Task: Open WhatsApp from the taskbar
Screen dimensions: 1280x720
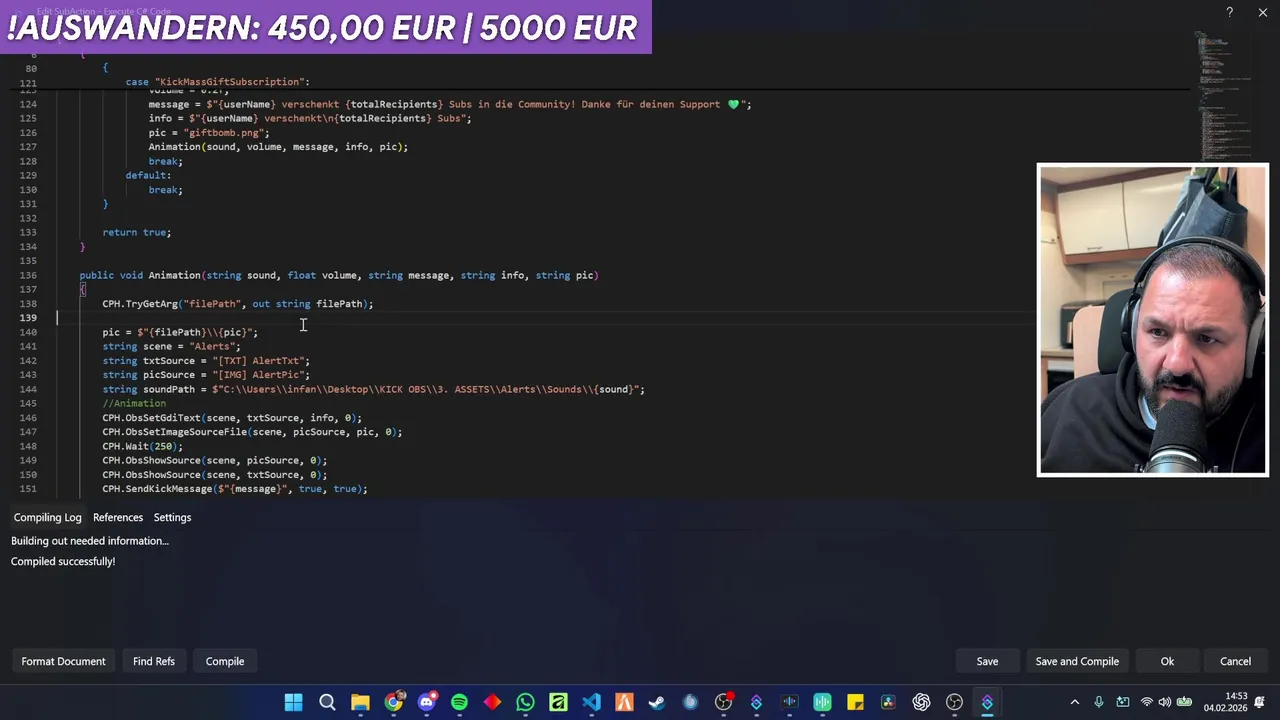Action: point(525,702)
